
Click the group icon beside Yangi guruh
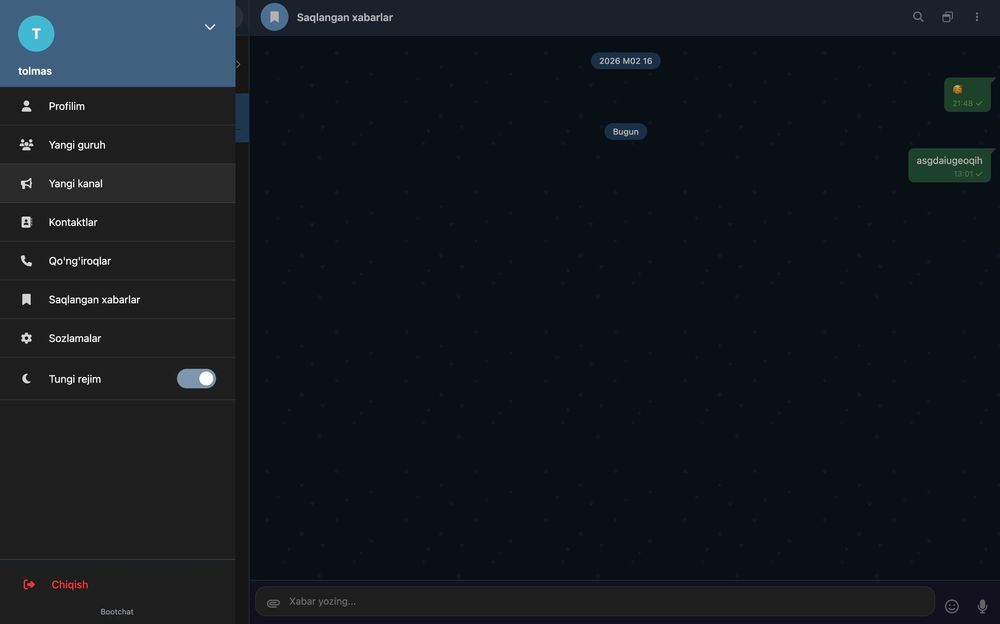pyautogui.click(x=26, y=145)
